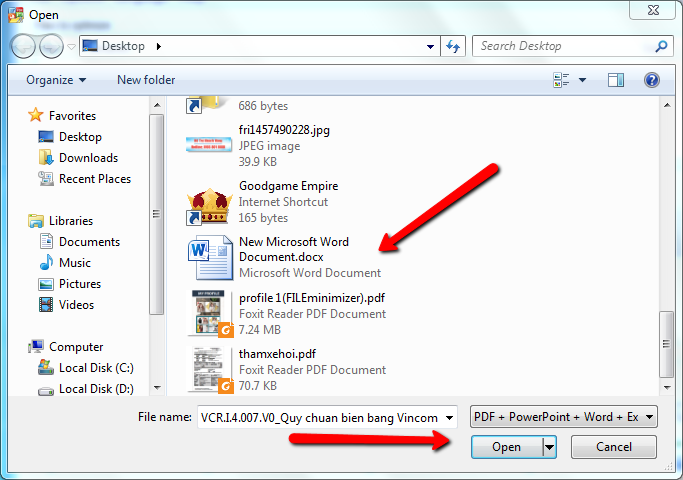This screenshot has height=480, width=683.
Task: Click the Cancel button
Action: pos(614,447)
